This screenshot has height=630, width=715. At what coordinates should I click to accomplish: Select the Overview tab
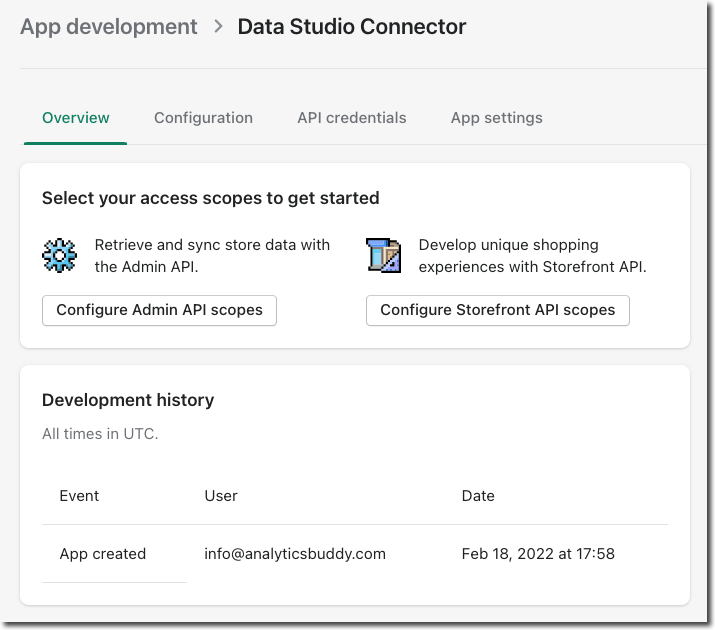75,118
